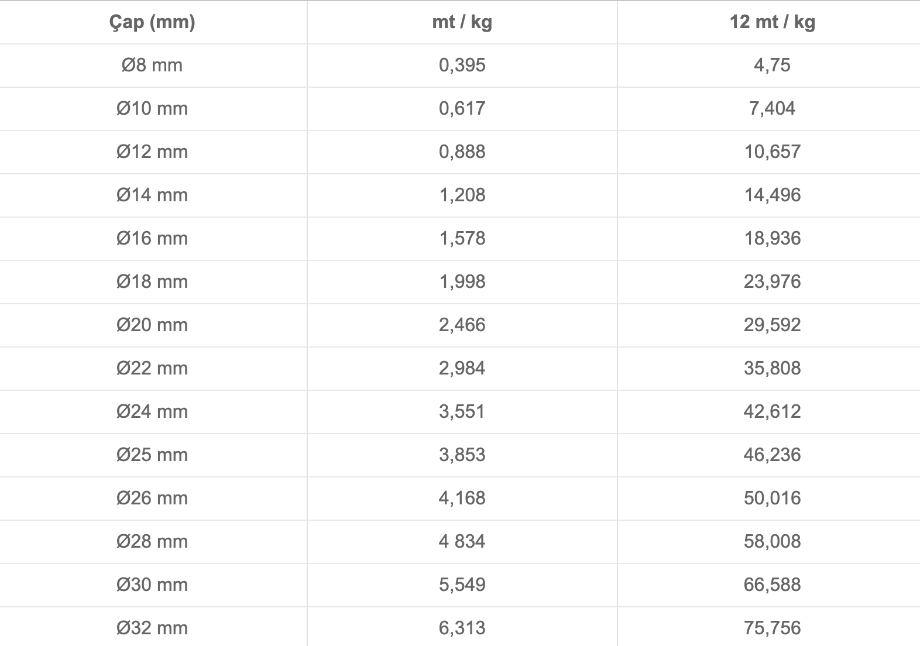Click the 46,236 value for Ø25
Viewport: 920px width, 646px height.
click(x=772, y=455)
